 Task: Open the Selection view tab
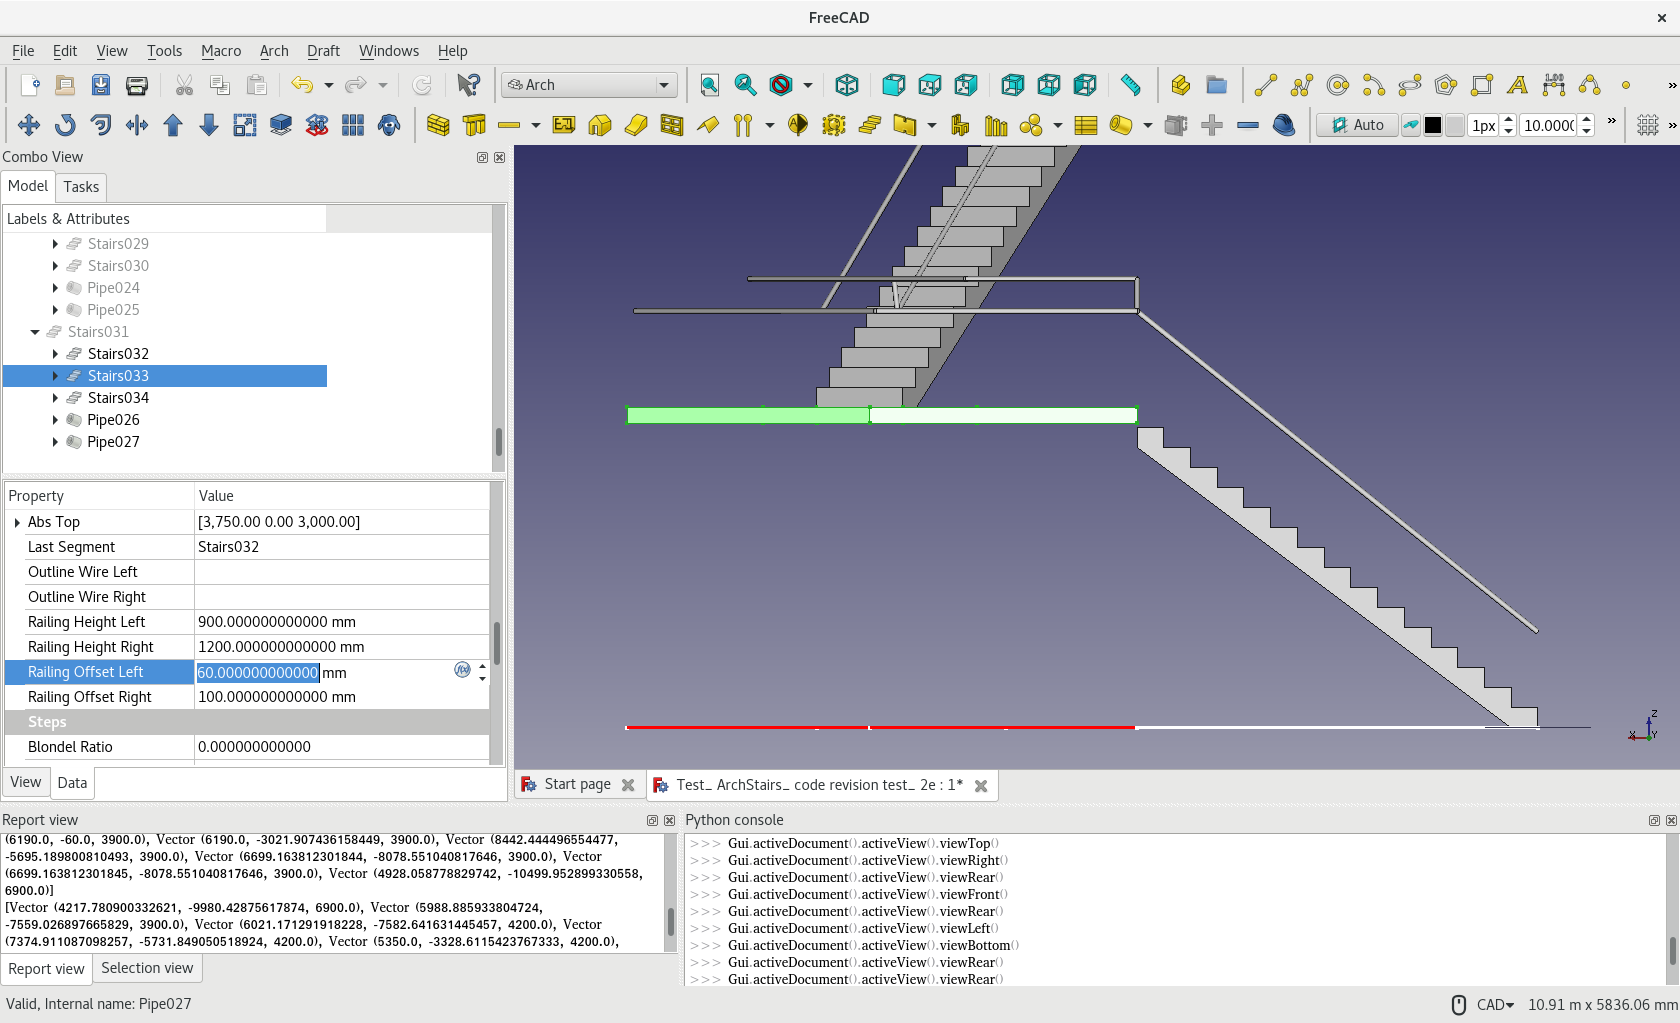(147, 968)
